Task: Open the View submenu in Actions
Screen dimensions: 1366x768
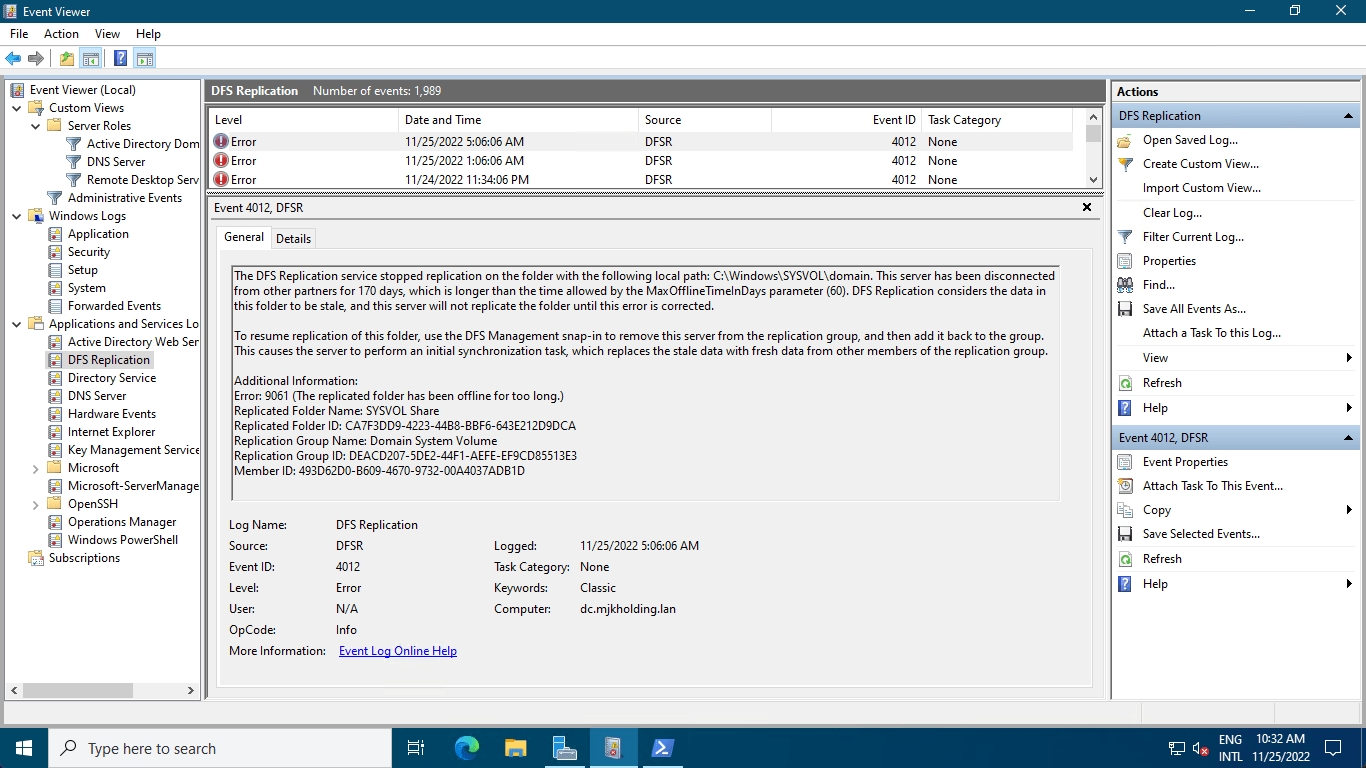Action: tap(1235, 358)
